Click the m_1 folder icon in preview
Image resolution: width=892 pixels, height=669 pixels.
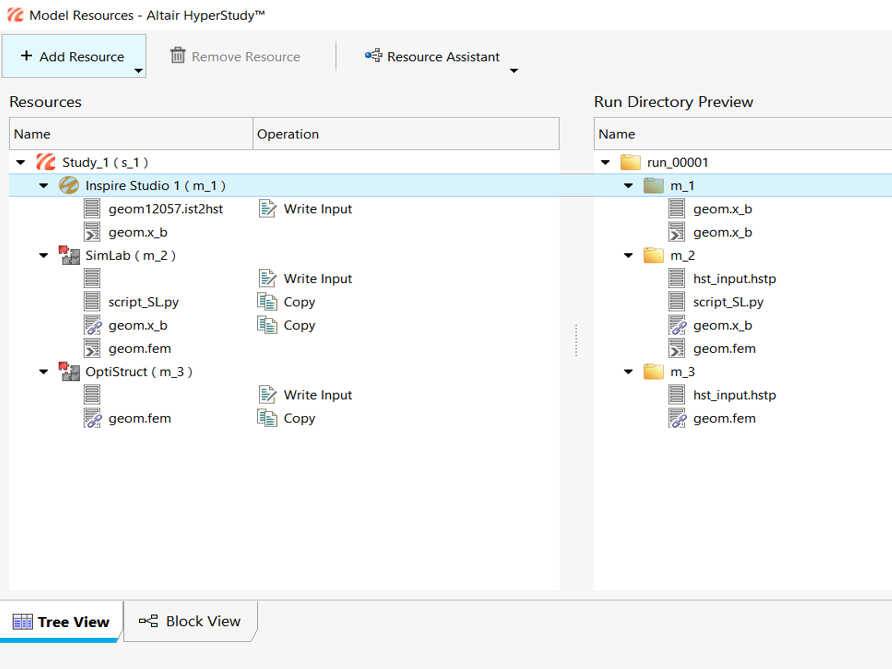[x=654, y=185]
